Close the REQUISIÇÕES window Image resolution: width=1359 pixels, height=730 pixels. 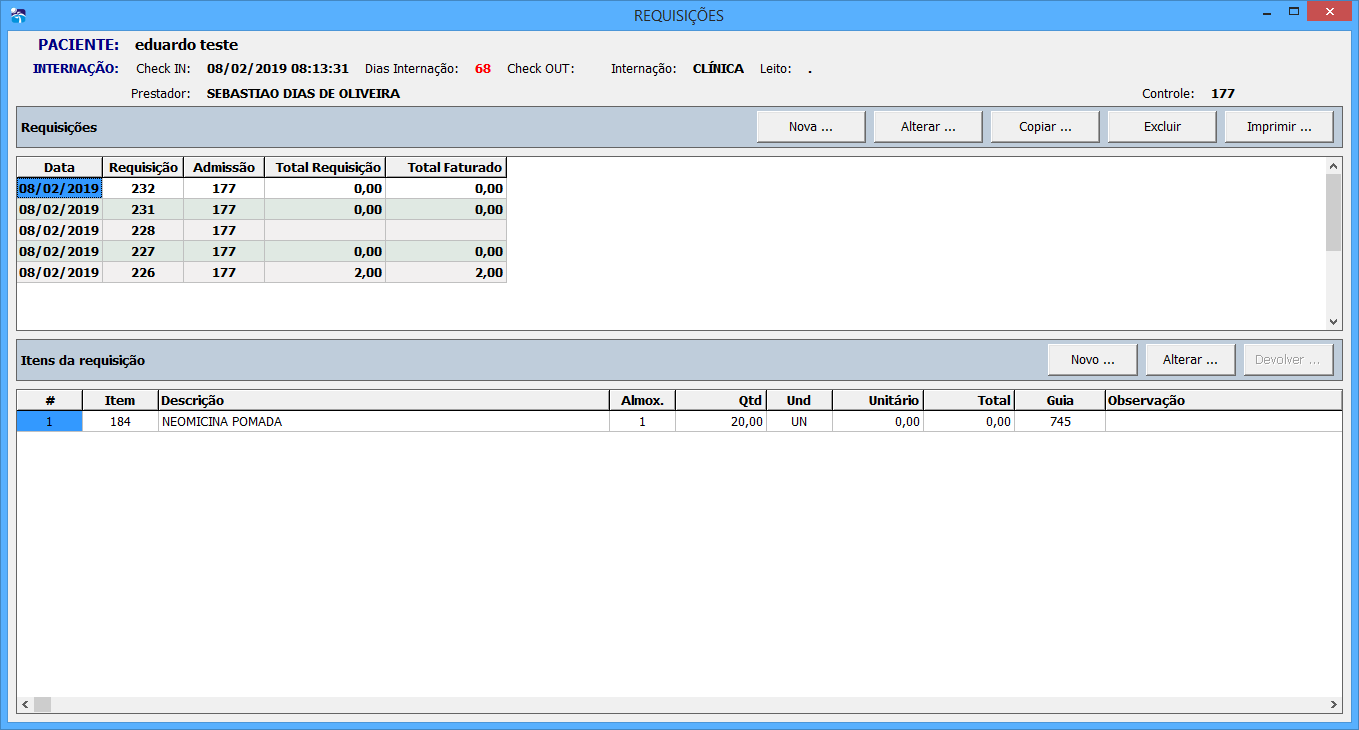tap(1330, 13)
